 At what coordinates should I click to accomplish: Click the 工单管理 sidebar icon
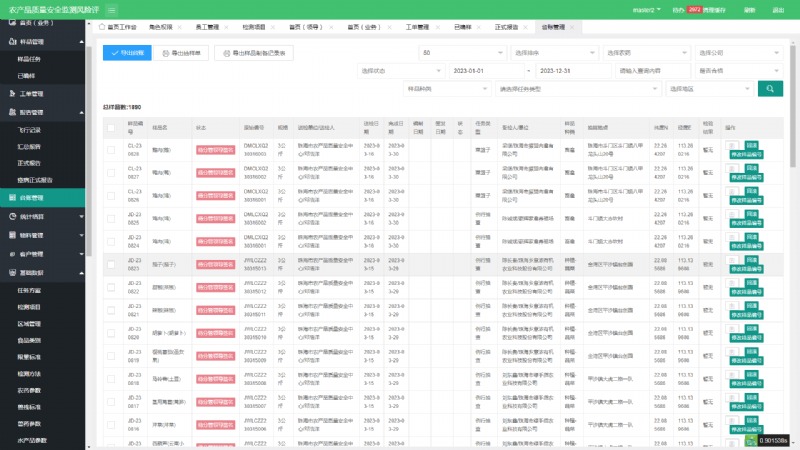[x=12, y=93]
